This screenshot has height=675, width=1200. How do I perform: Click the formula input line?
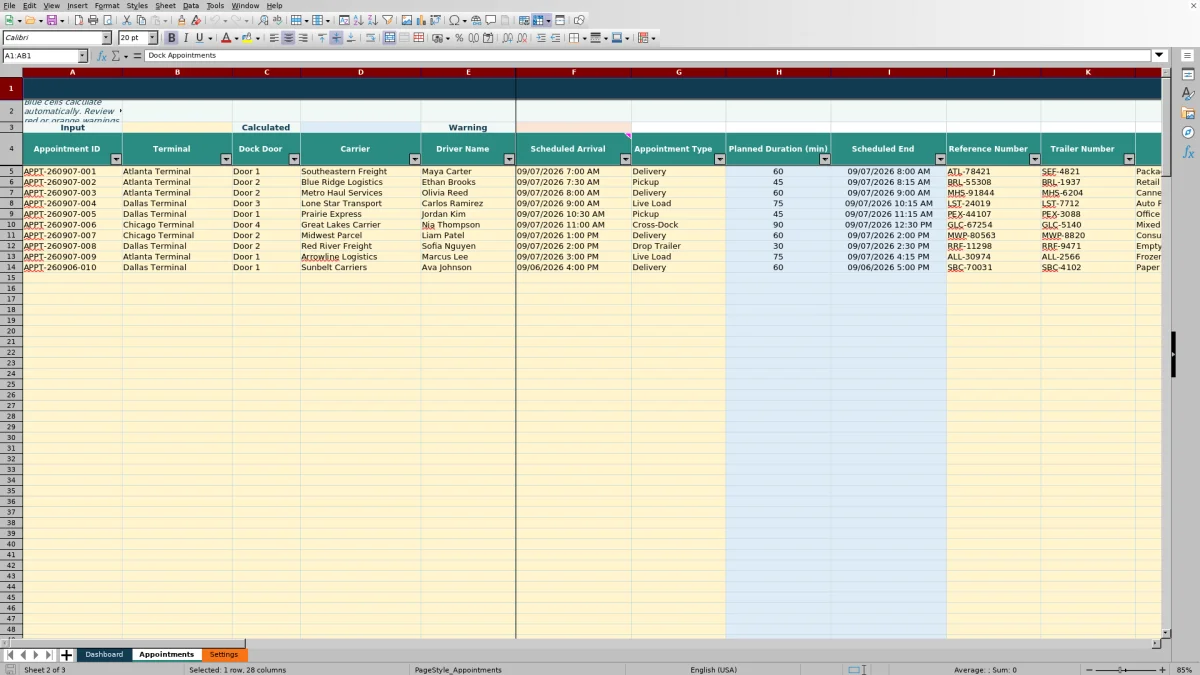coord(648,56)
